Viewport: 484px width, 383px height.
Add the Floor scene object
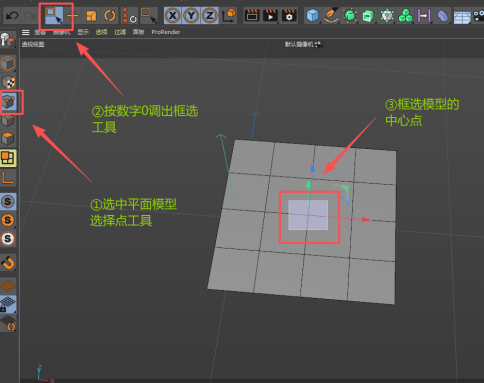462,17
